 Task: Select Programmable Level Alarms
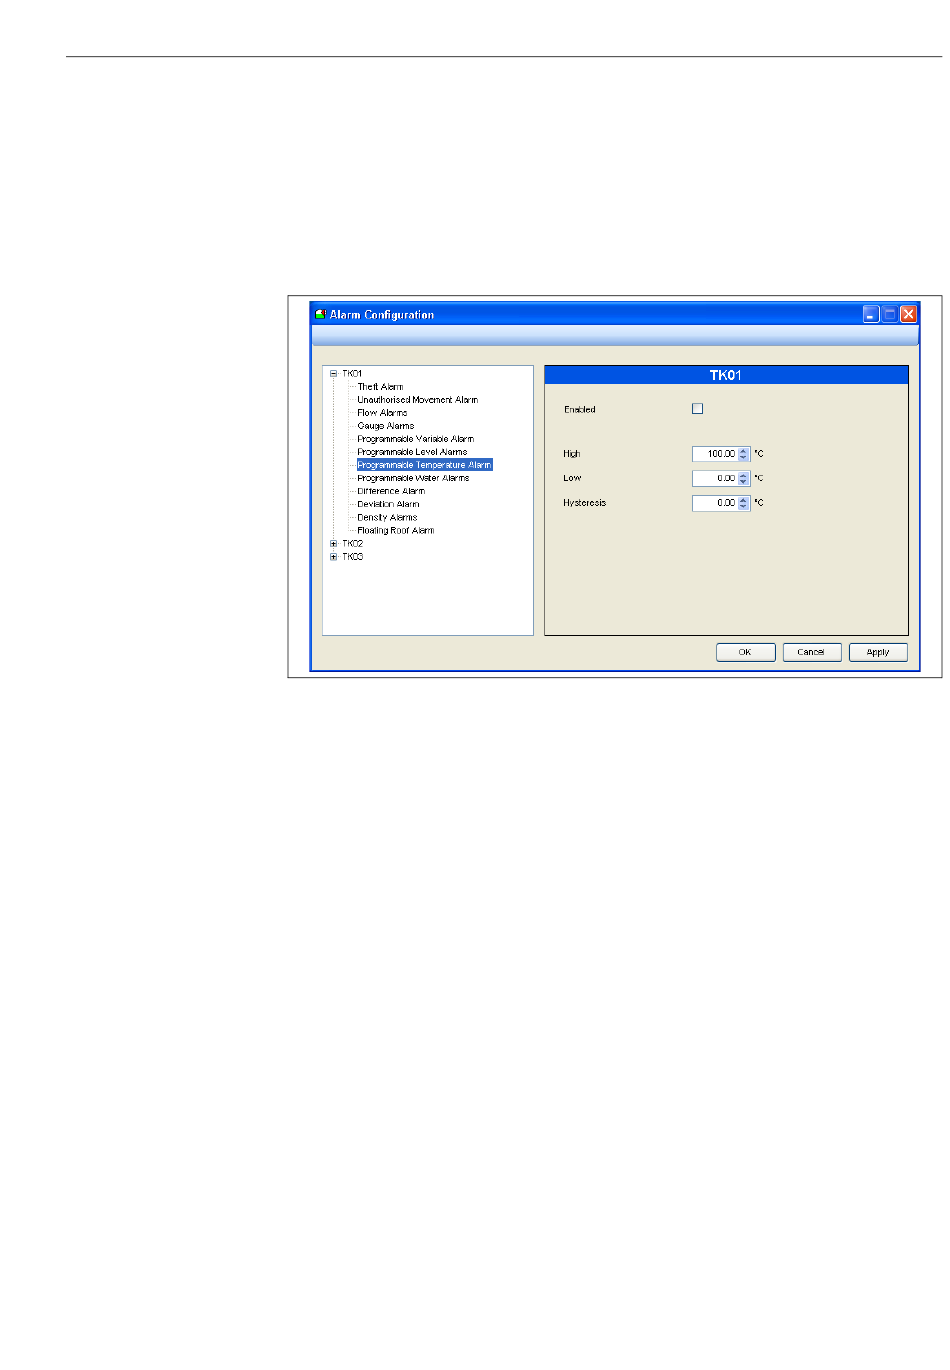pyautogui.click(x=412, y=452)
